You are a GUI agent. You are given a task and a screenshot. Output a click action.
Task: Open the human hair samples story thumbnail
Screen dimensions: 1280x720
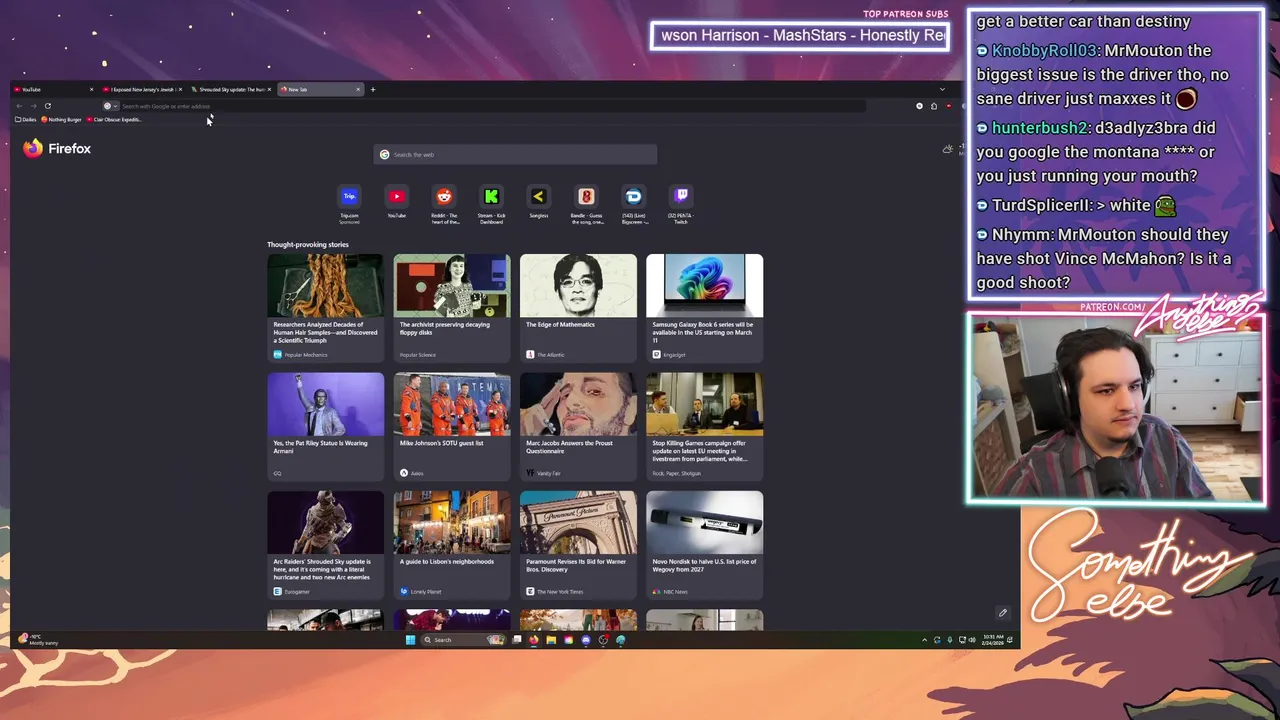pos(325,285)
